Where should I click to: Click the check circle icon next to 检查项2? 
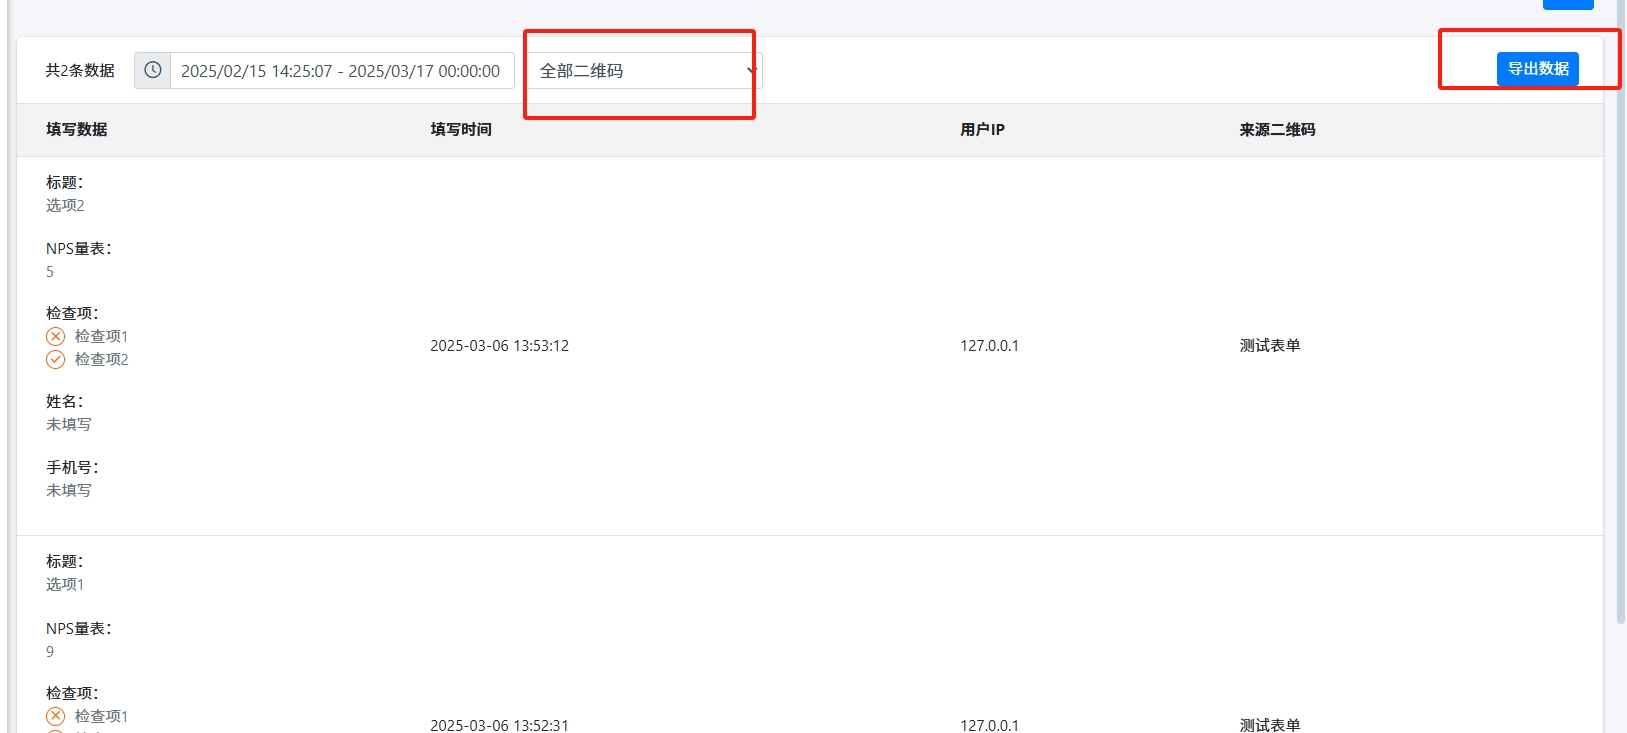[56, 359]
